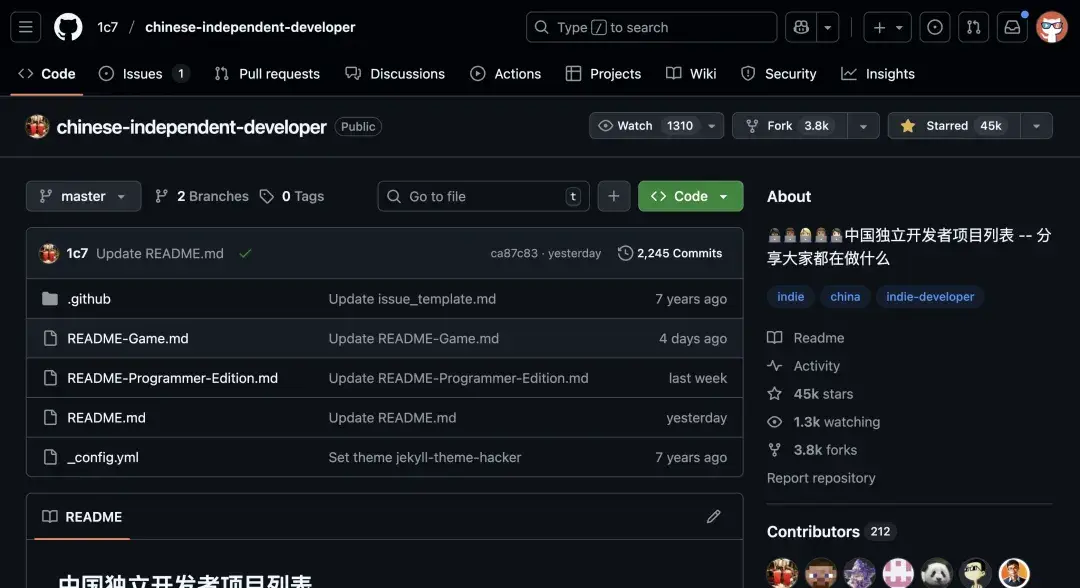Open GitHub home via the Octocat logo
The width and height of the screenshot is (1080, 588).
[67, 27]
